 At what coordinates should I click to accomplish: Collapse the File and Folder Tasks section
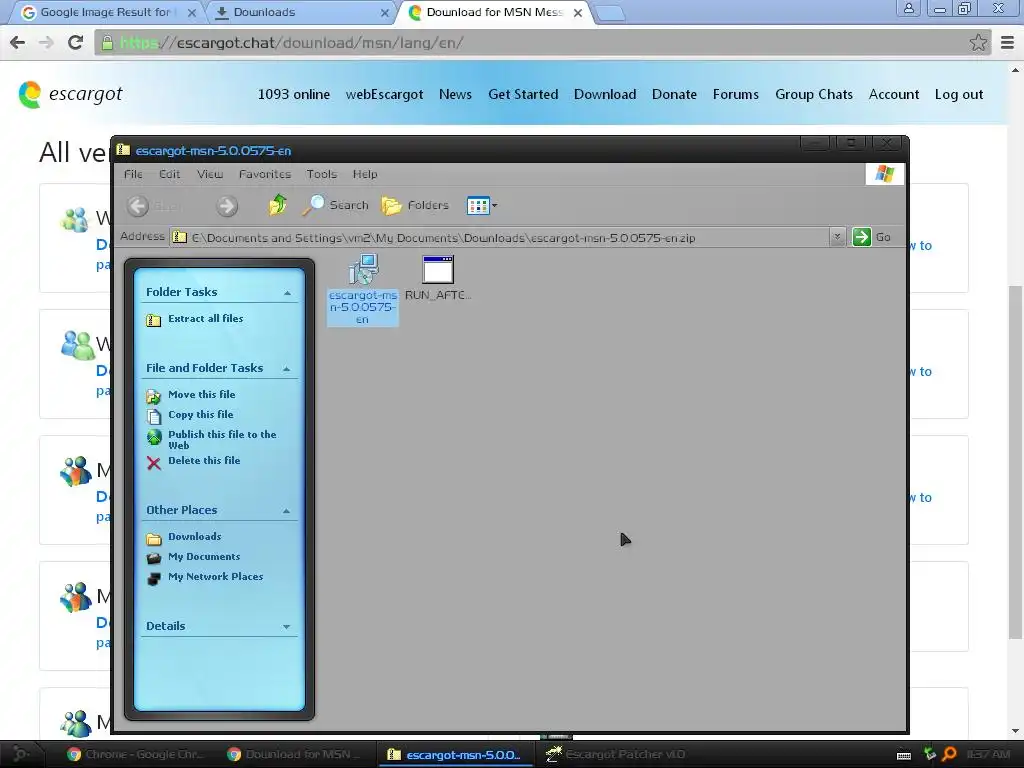[x=286, y=368]
